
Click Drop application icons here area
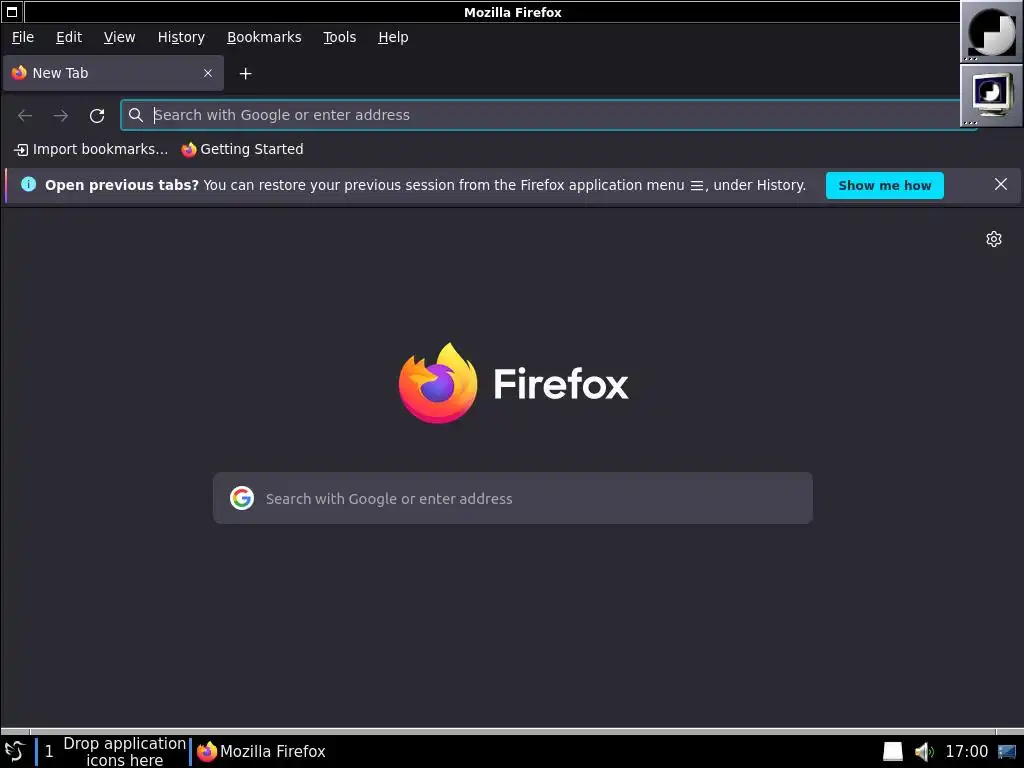124,751
